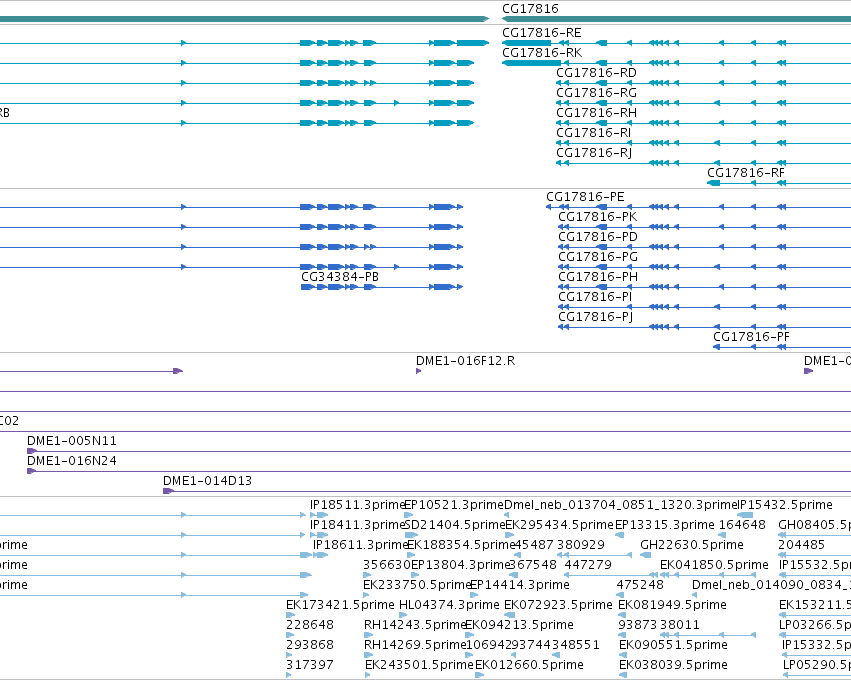The height and width of the screenshot is (680, 851).
Task: Click the CG17816-PG protein label
Action: [x=598, y=257]
